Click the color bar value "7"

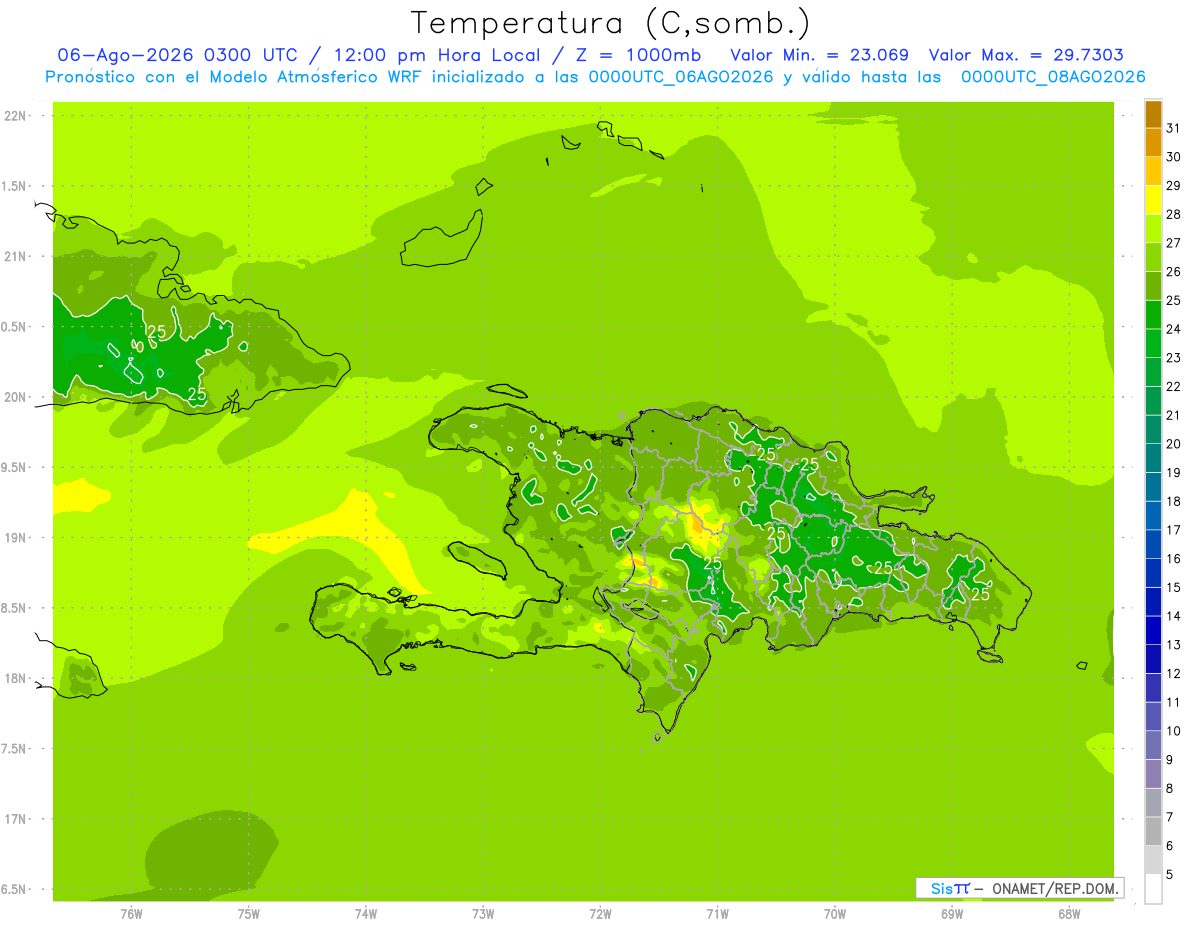1170,817
